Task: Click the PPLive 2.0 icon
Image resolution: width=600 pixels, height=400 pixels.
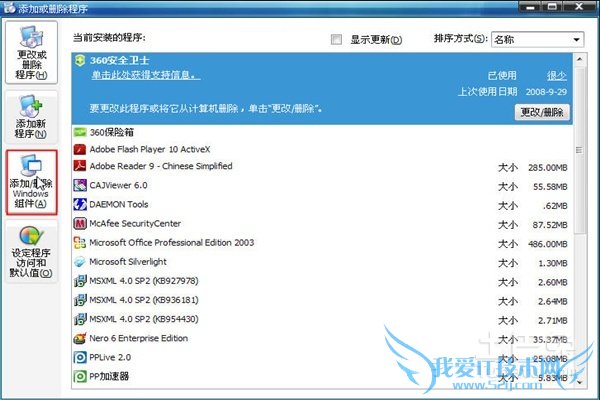Action: (80, 358)
